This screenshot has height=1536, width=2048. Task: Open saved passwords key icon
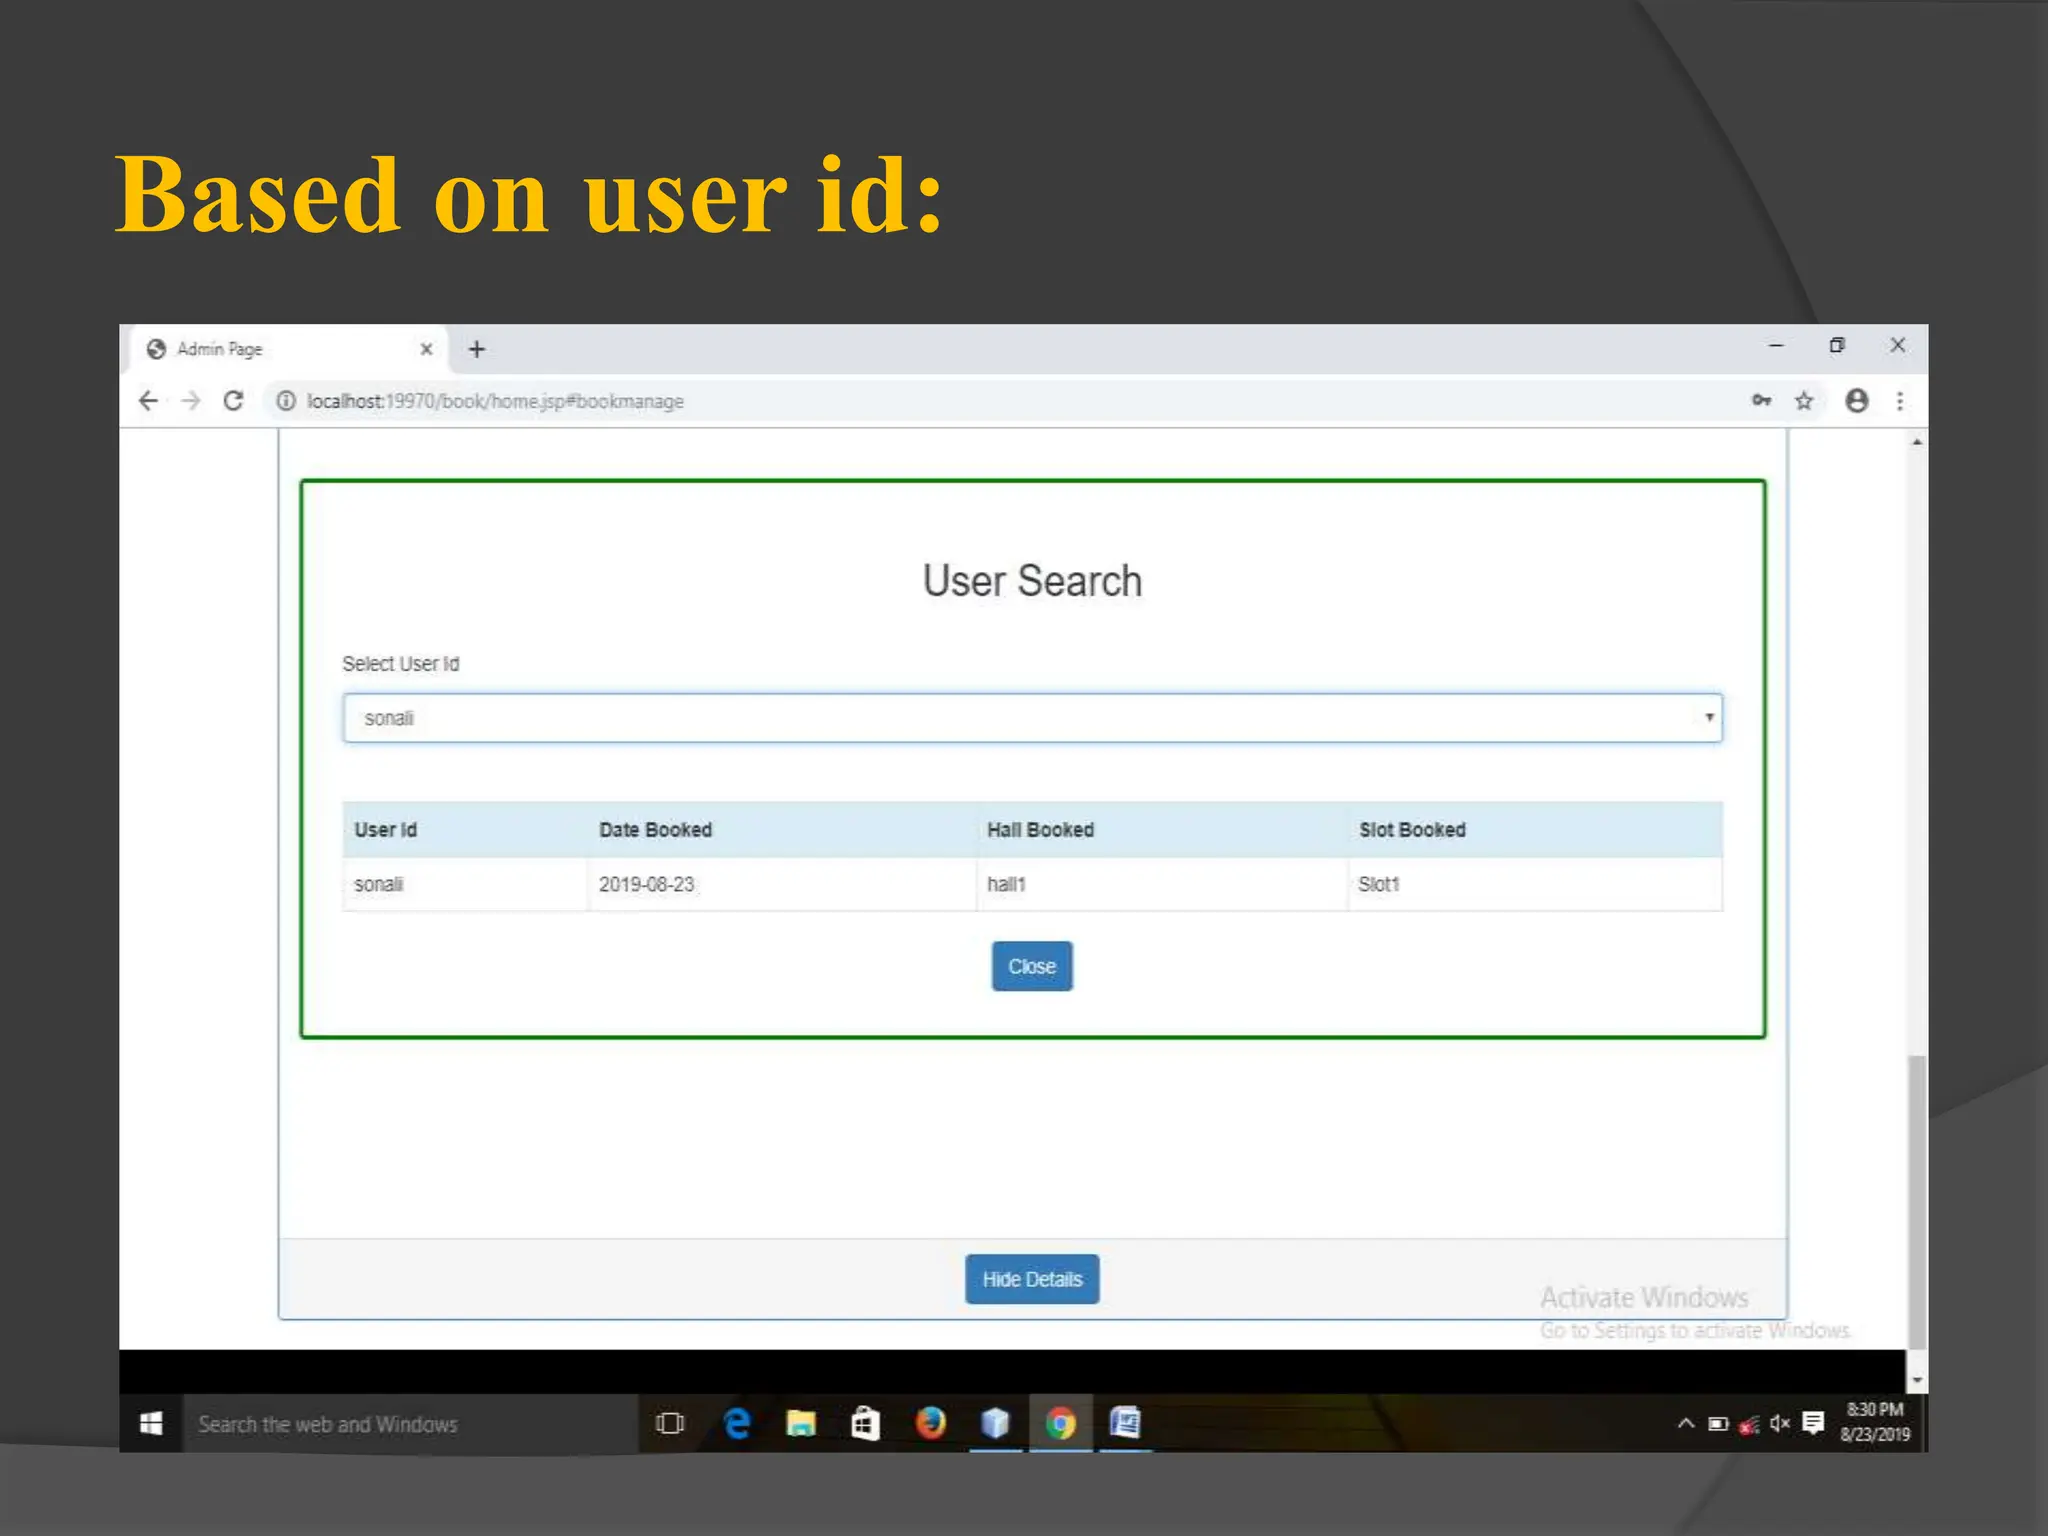click(x=1762, y=401)
